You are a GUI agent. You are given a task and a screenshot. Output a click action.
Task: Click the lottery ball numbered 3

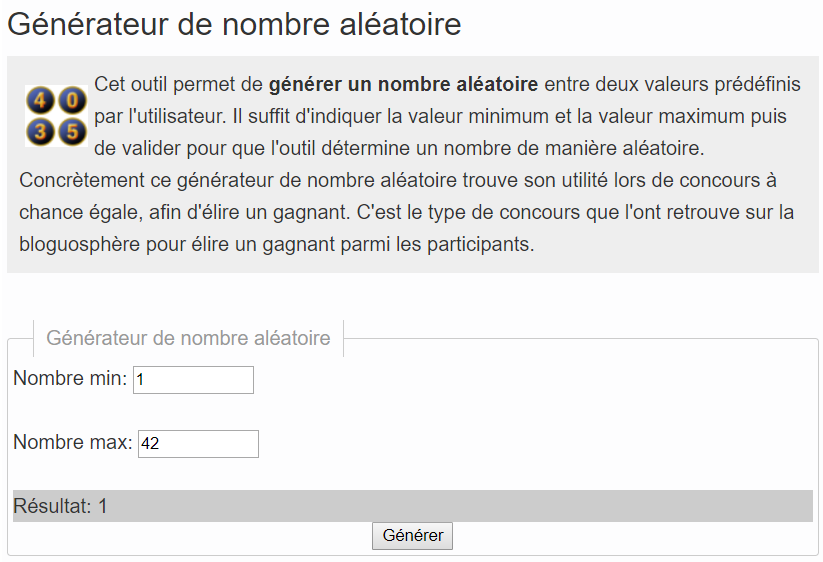click(x=40, y=131)
